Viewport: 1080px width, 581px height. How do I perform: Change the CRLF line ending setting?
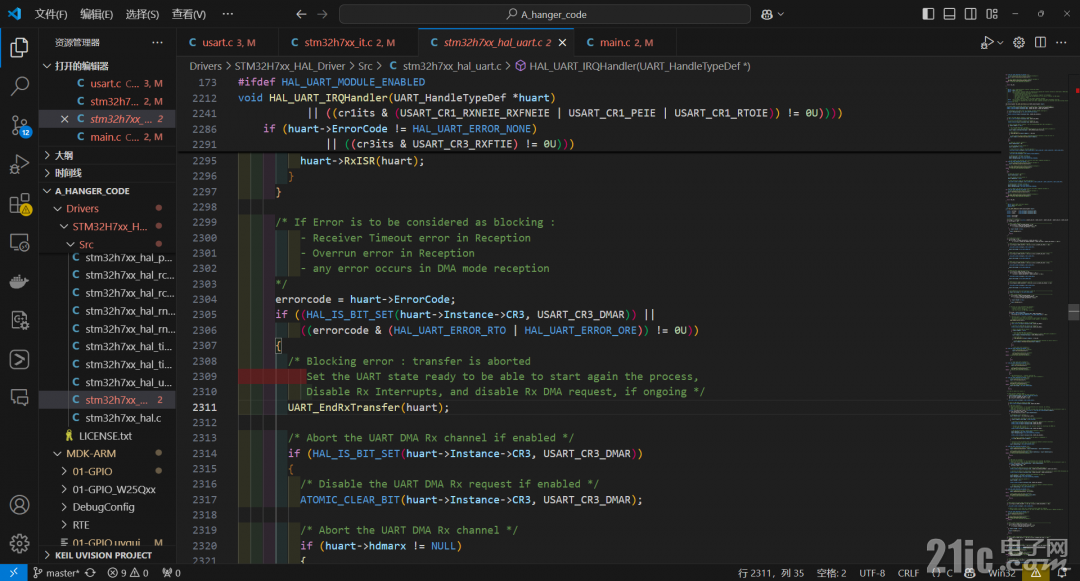[x=908, y=573]
